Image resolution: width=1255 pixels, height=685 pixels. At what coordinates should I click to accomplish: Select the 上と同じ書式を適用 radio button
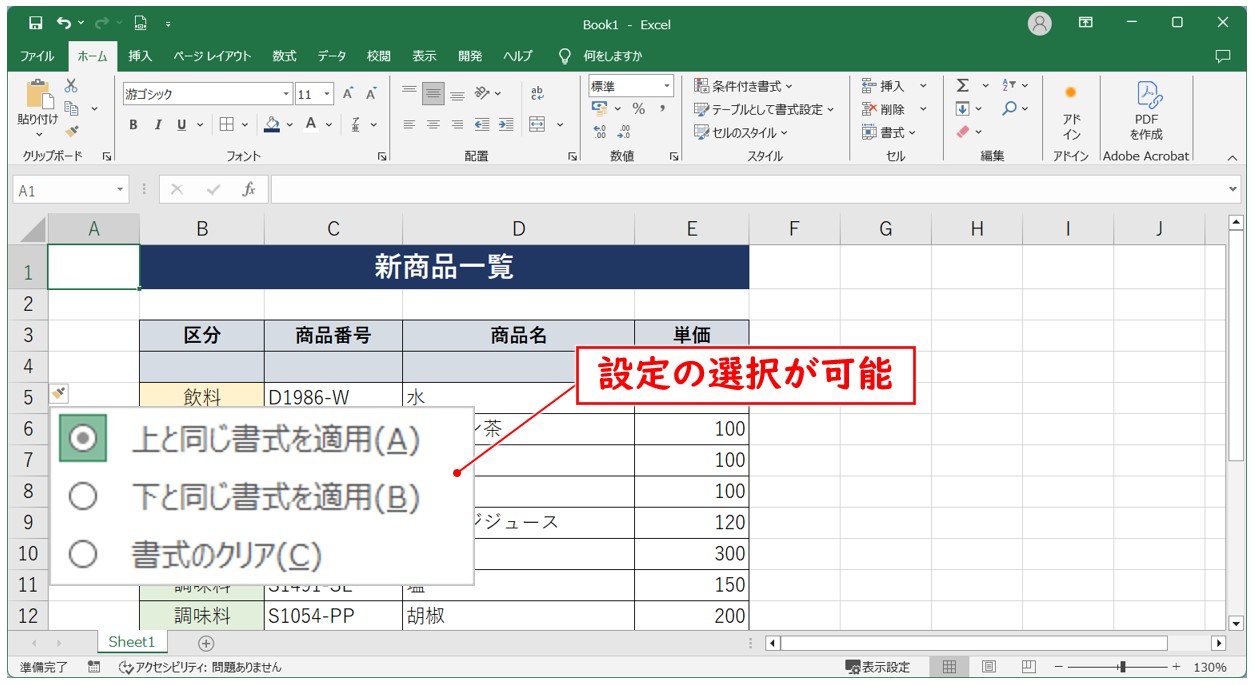83,438
